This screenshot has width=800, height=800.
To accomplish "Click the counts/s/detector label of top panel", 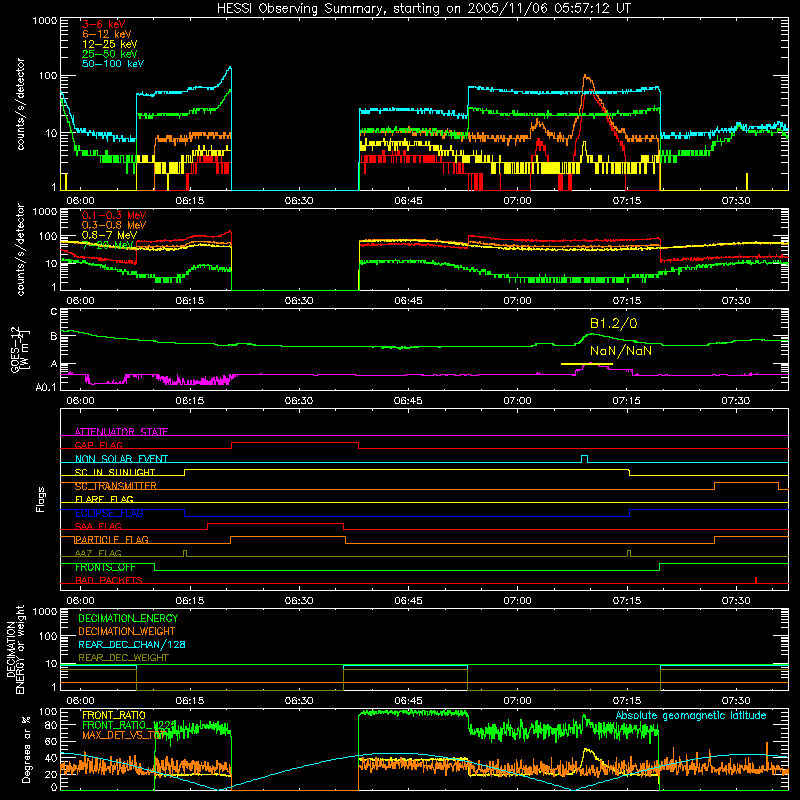I will pos(20,104).
